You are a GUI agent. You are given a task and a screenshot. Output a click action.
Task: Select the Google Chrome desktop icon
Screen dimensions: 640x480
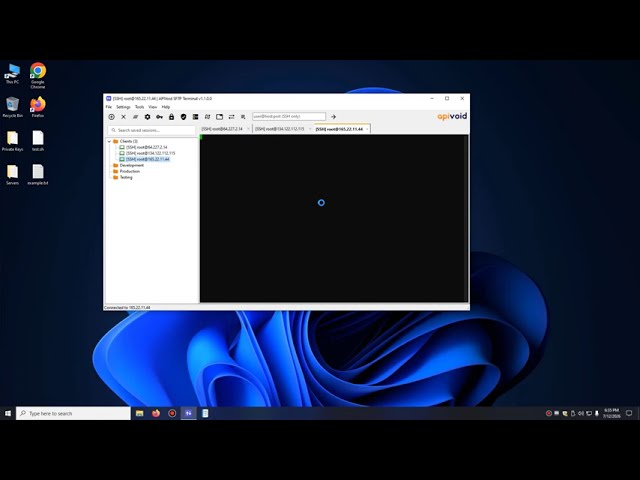(38, 76)
